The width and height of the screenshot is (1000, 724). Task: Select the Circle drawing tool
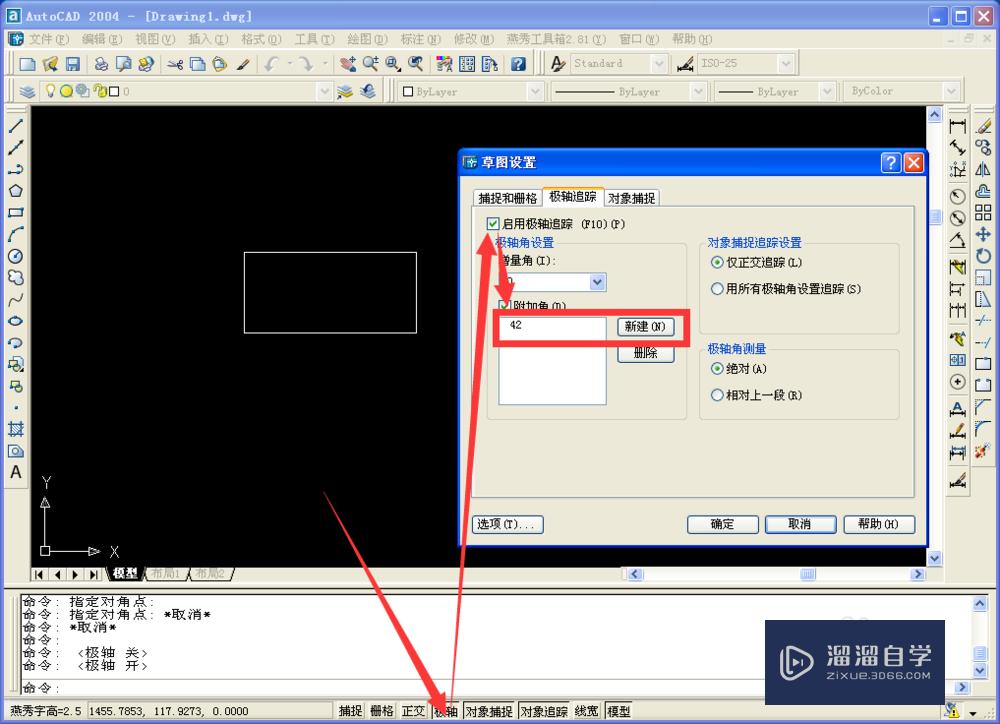(14, 255)
